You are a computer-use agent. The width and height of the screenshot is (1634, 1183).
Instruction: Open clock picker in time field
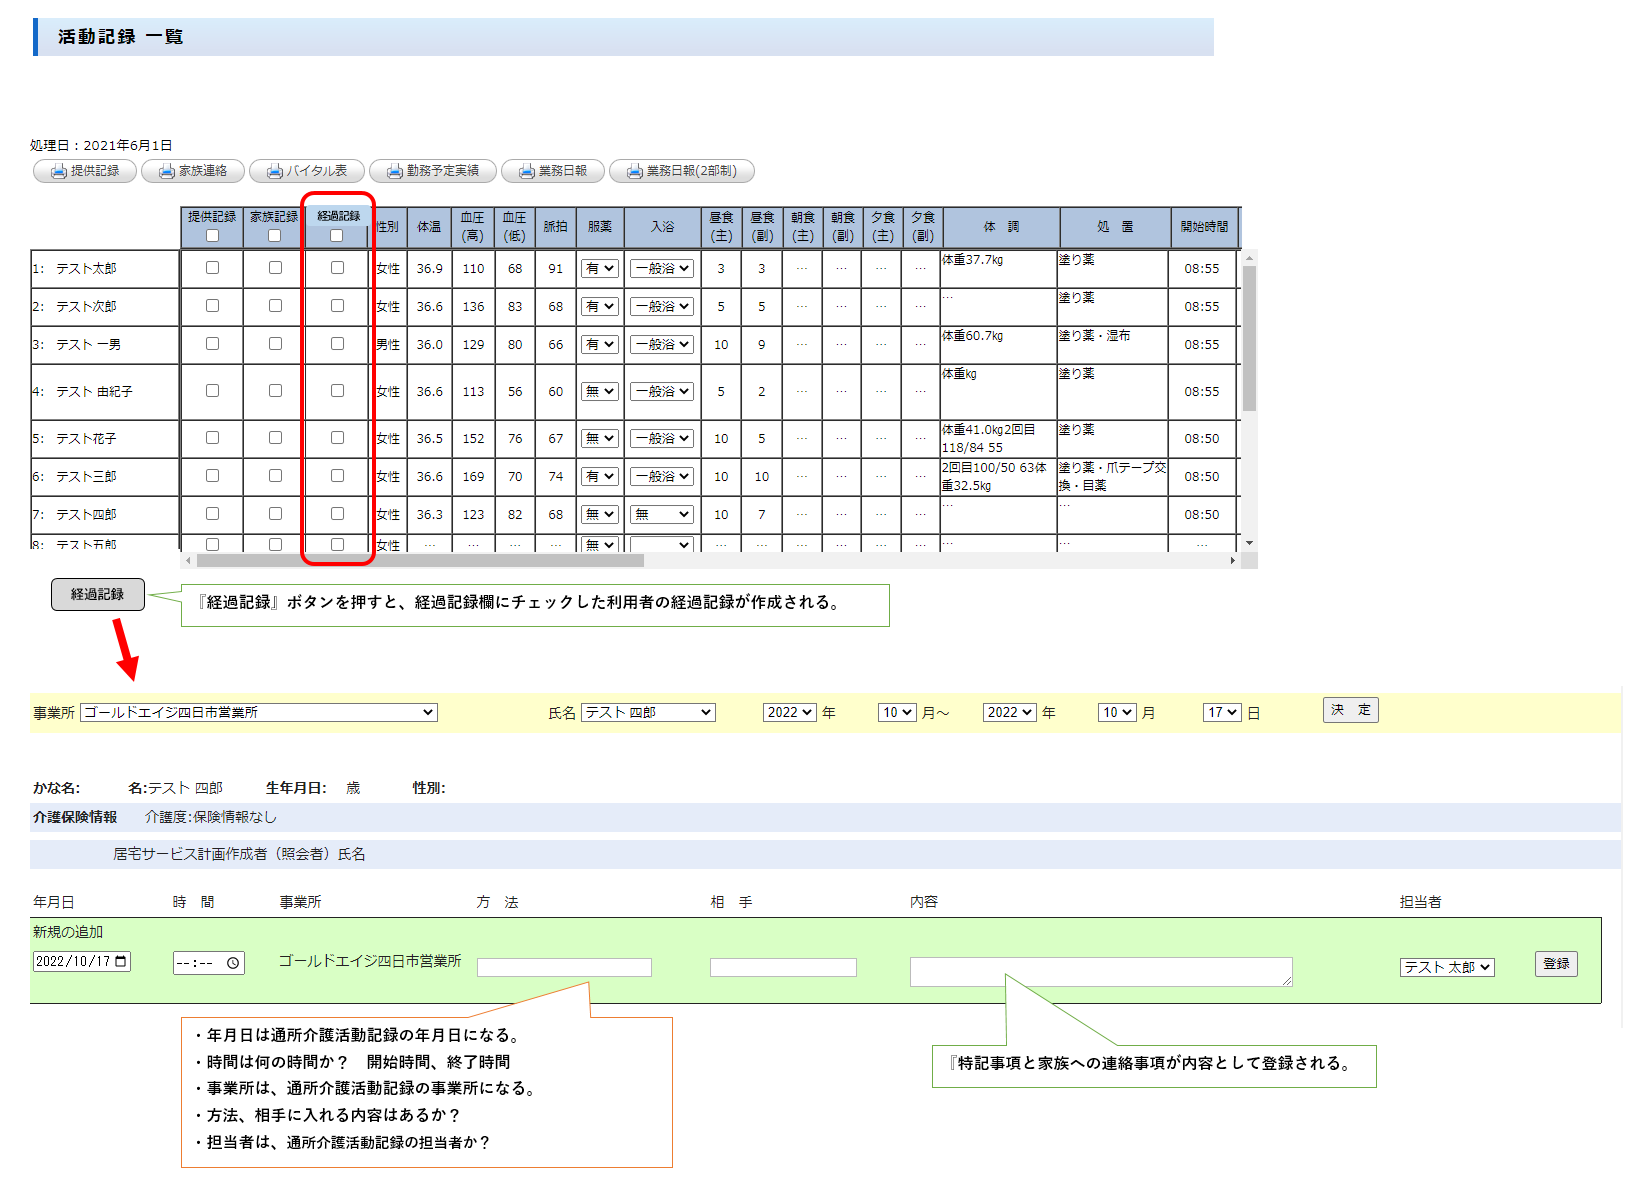click(x=233, y=963)
